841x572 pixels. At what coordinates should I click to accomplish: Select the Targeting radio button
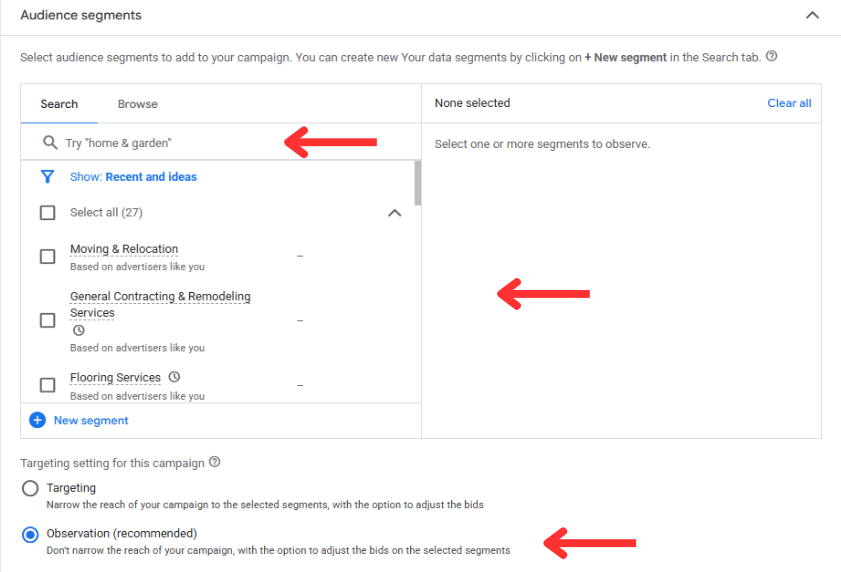[30, 488]
